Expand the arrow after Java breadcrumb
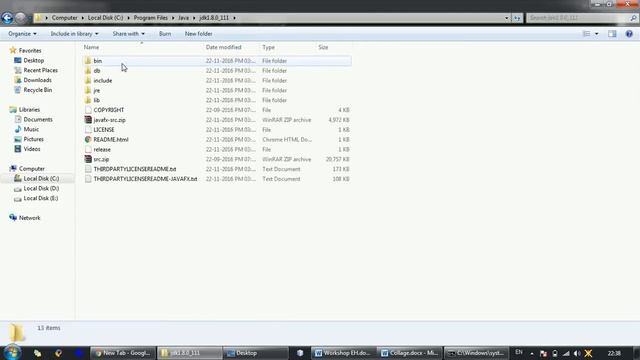Viewport: 640px width, 360px height. pos(194,18)
